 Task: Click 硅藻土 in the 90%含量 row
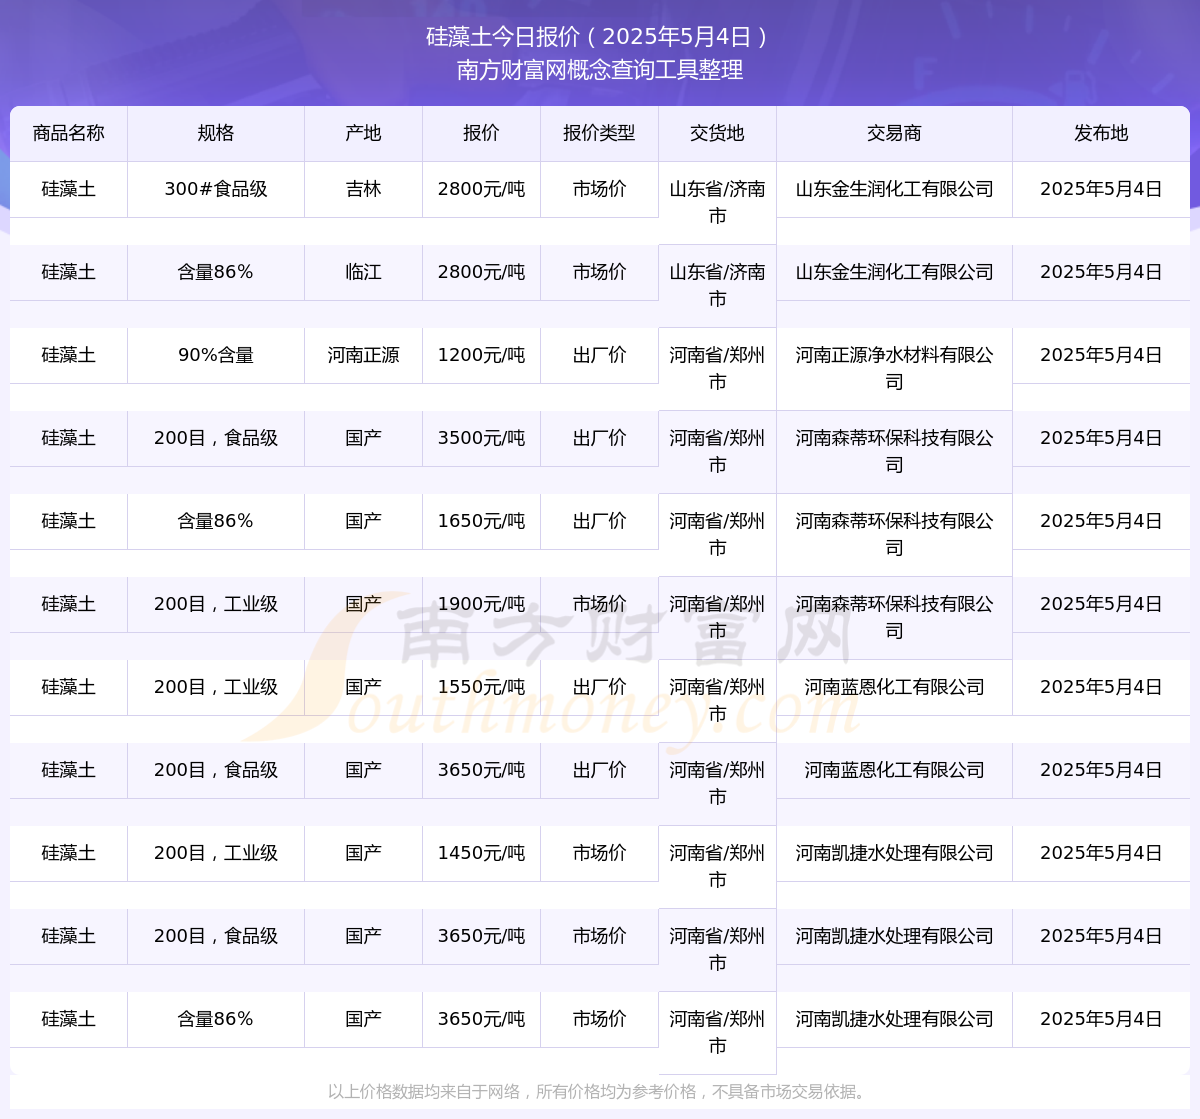69,355
